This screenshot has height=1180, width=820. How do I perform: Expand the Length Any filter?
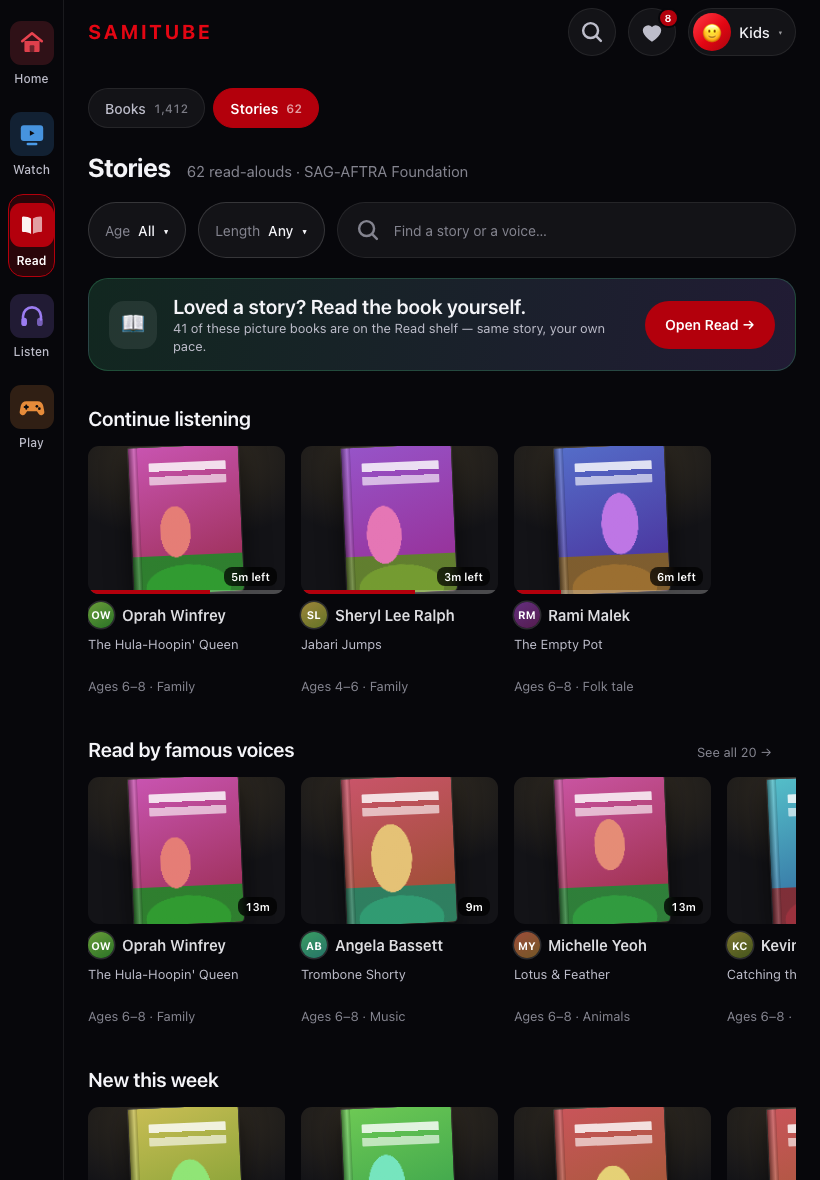tap(261, 230)
